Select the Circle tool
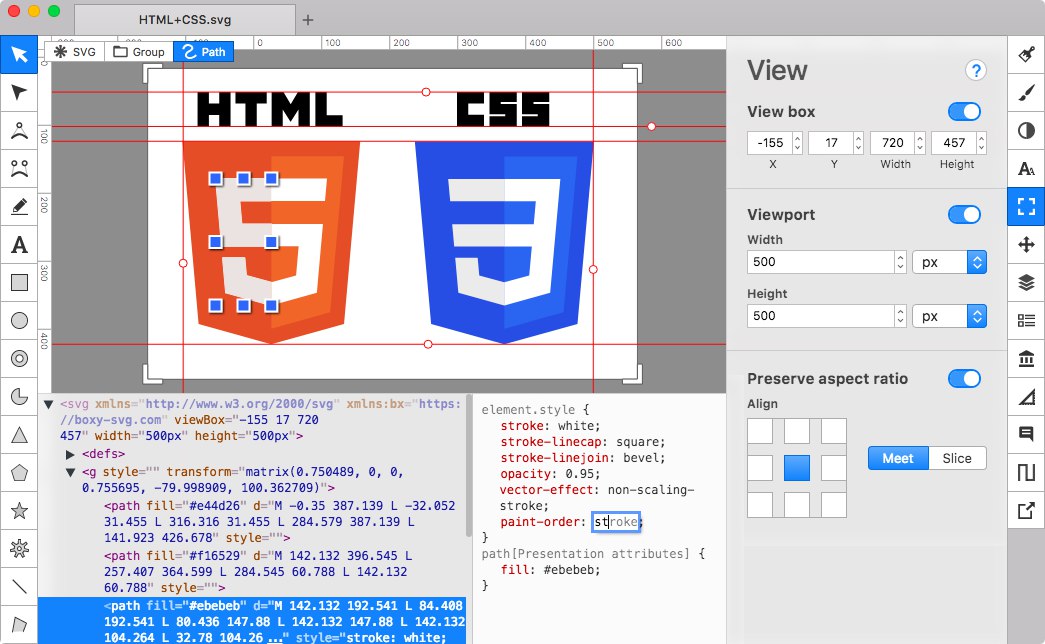 (x=19, y=321)
